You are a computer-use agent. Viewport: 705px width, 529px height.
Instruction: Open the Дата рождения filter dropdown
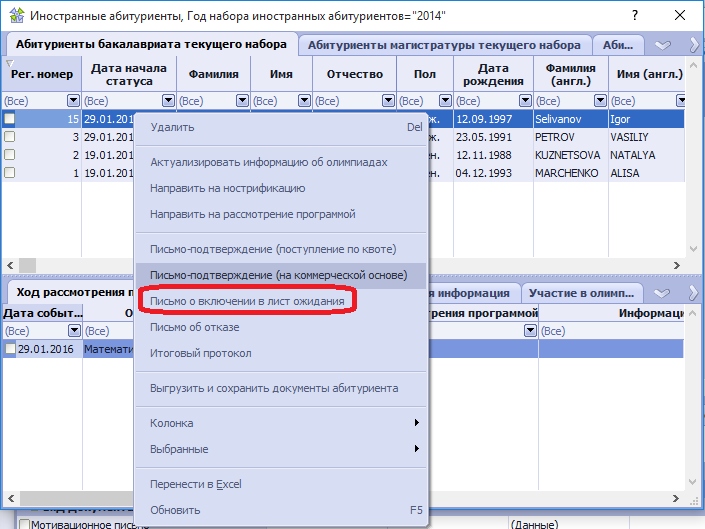click(525, 101)
